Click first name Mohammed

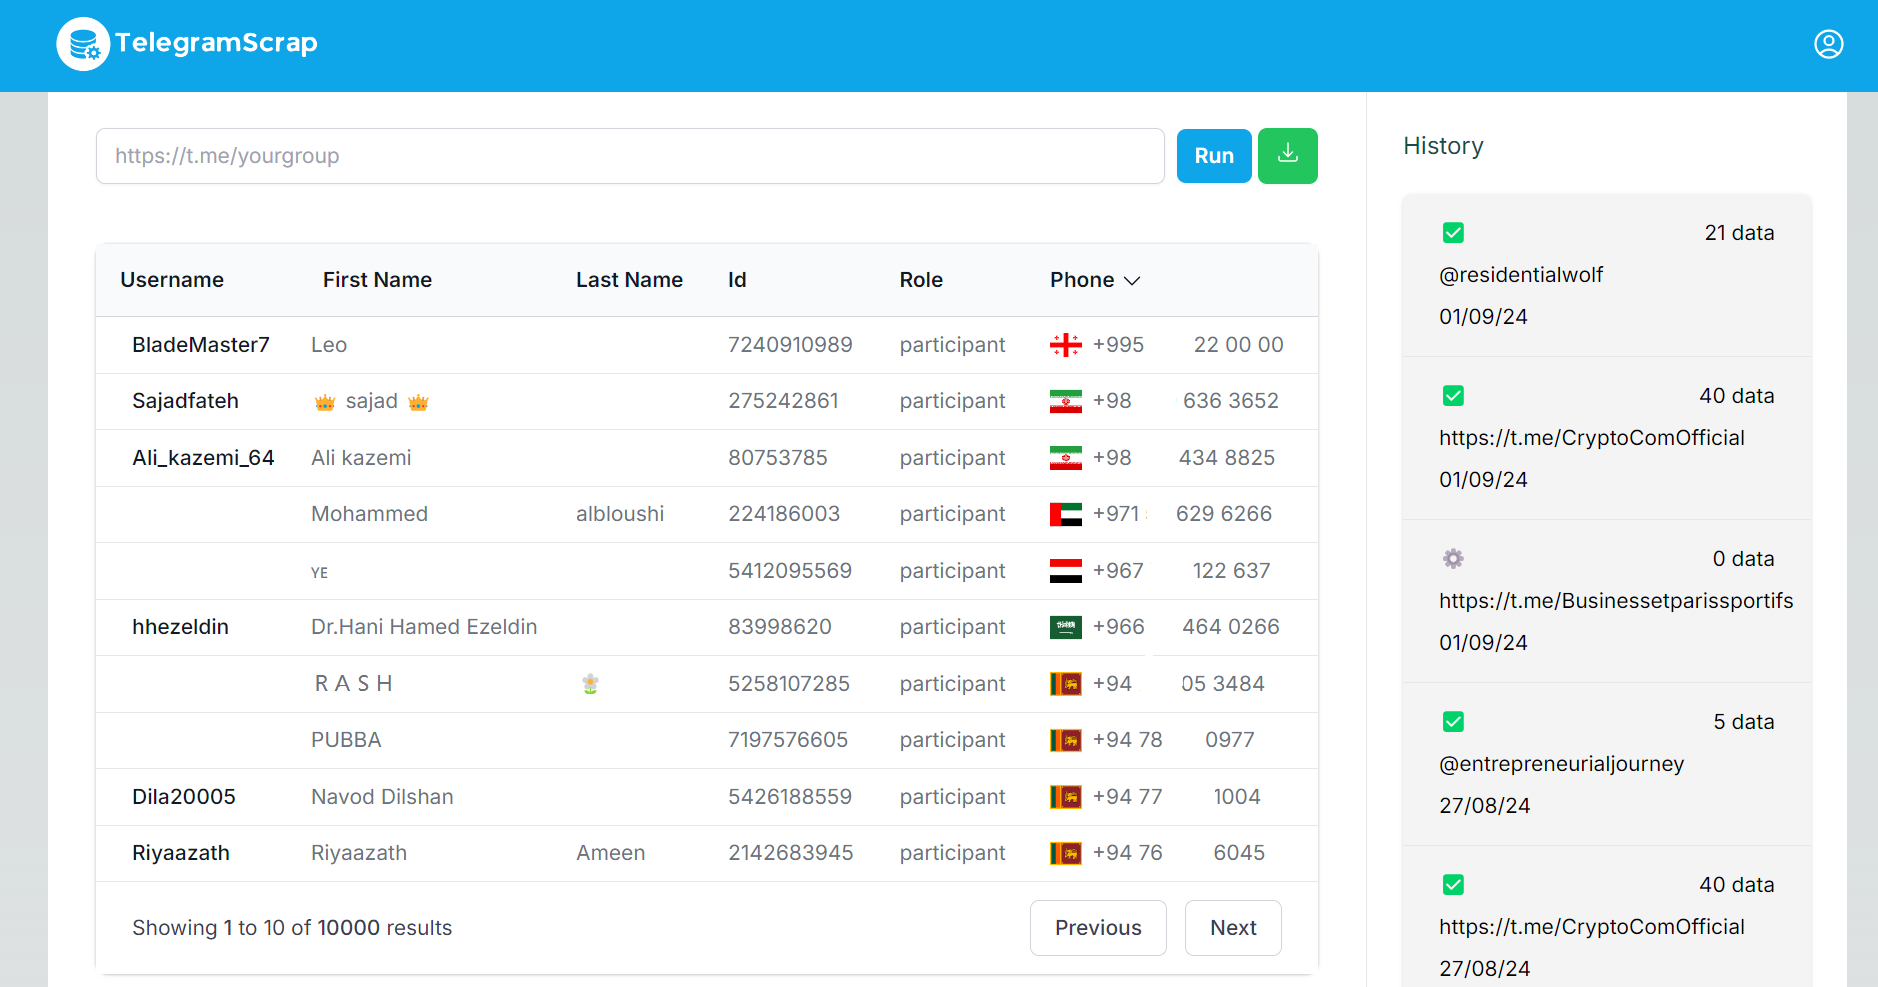(369, 514)
